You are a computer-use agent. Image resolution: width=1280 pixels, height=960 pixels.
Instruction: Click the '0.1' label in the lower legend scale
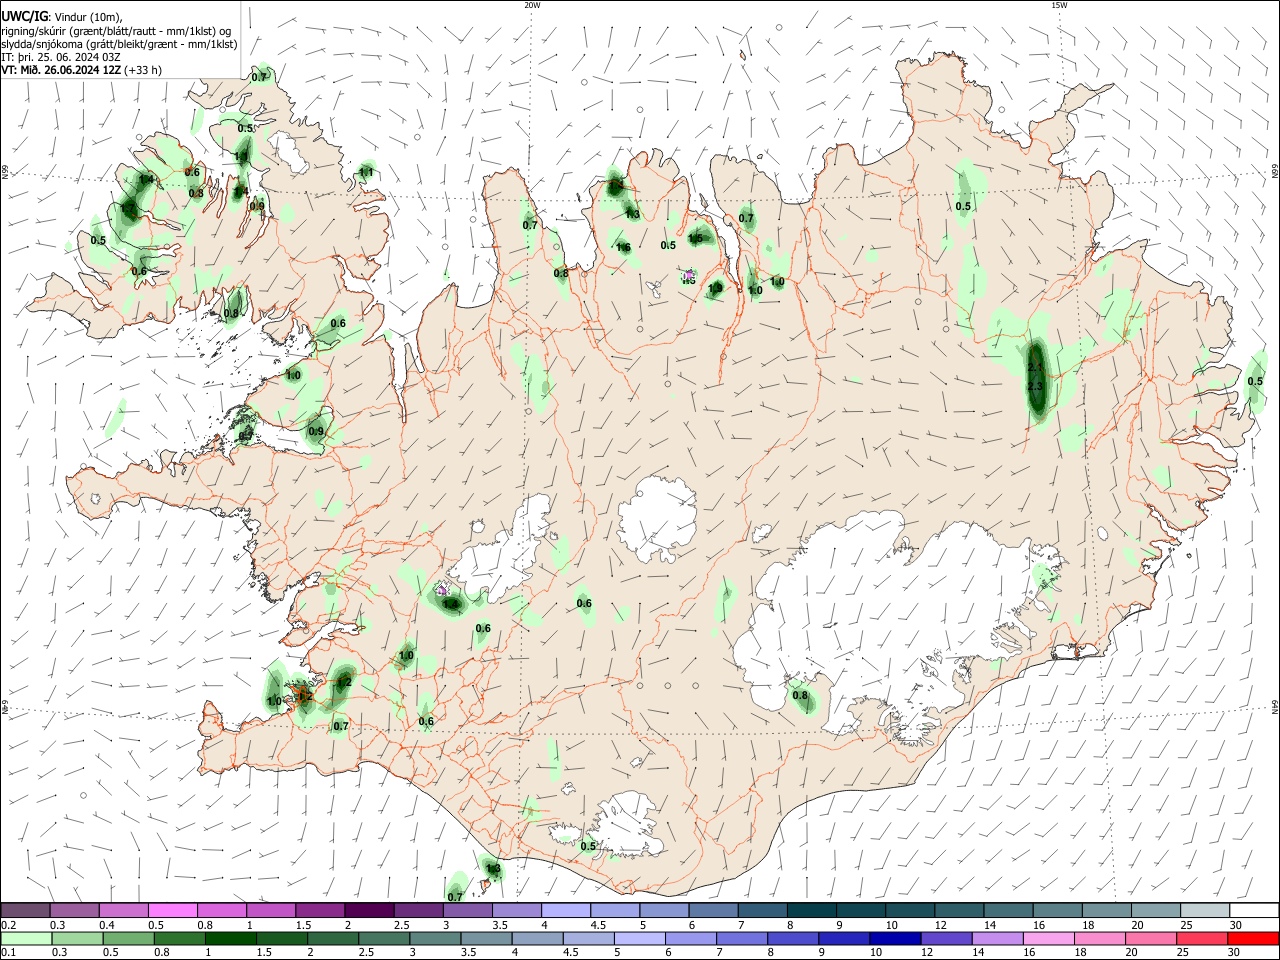pyautogui.click(x=9, y=952)
